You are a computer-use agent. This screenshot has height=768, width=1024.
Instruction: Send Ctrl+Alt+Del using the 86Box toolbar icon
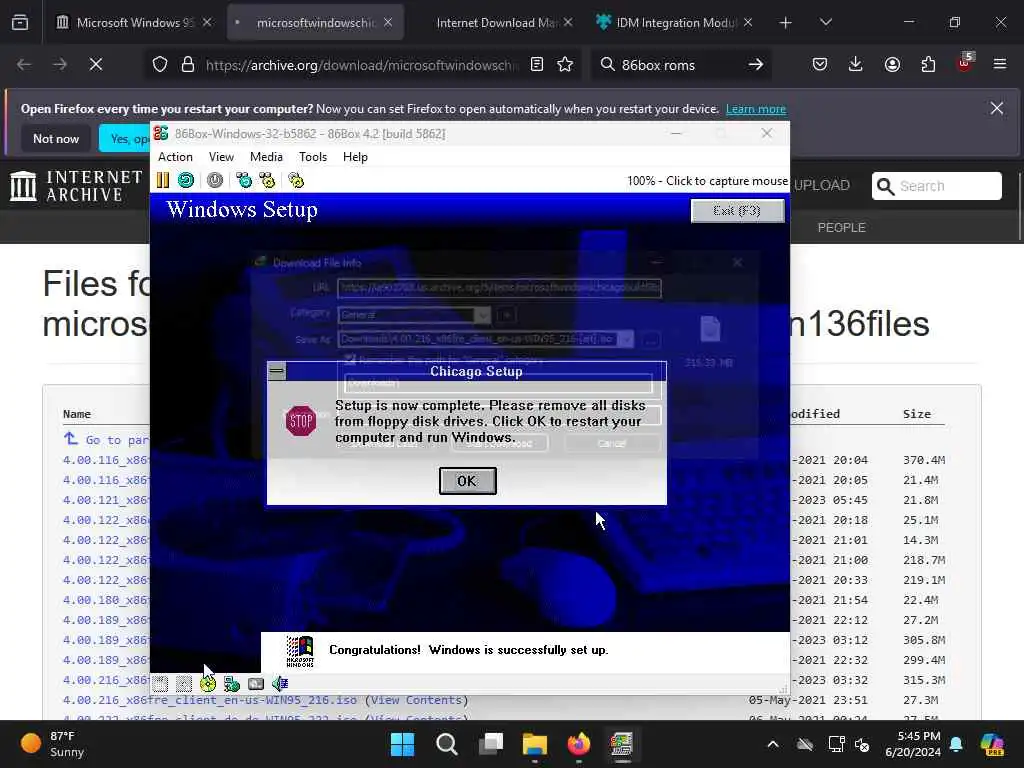[x=244, y=180]
